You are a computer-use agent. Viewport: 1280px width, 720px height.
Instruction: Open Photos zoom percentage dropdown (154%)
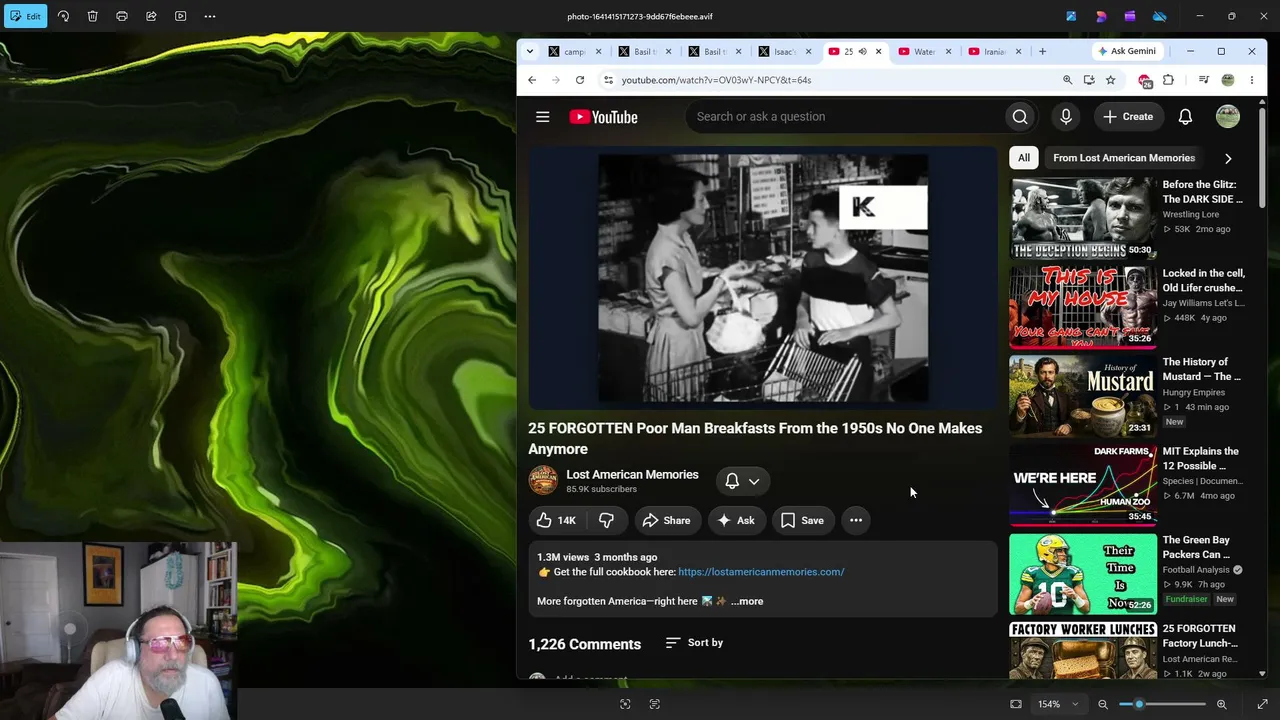pyautogui.click(x=1058, y=704)
